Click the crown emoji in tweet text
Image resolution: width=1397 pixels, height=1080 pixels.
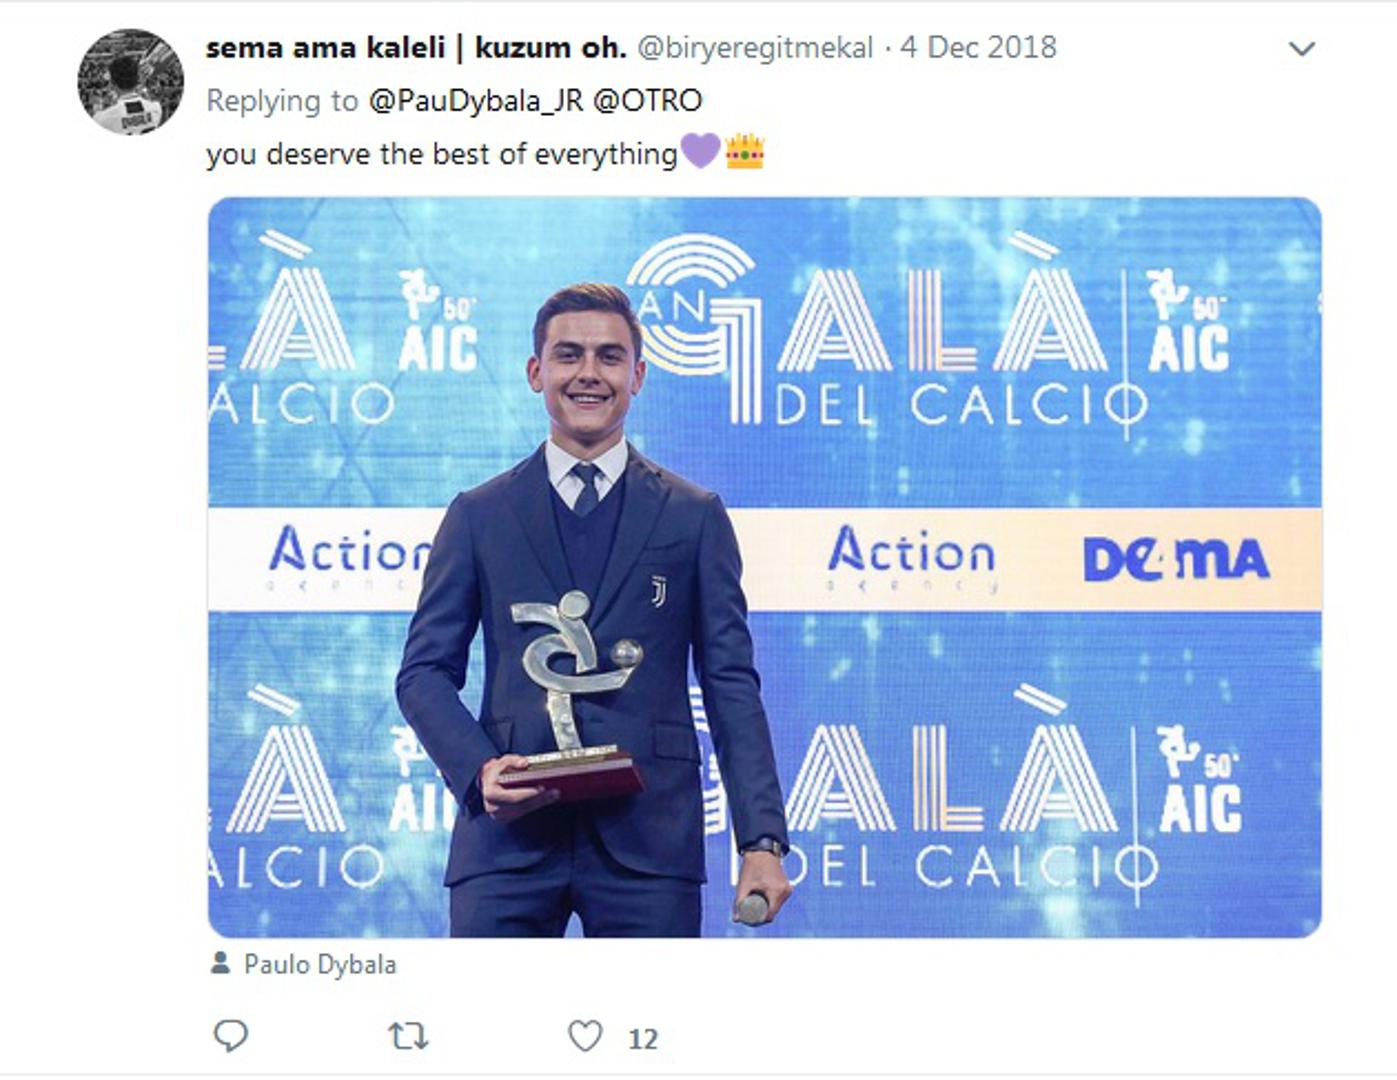(745, 152)
